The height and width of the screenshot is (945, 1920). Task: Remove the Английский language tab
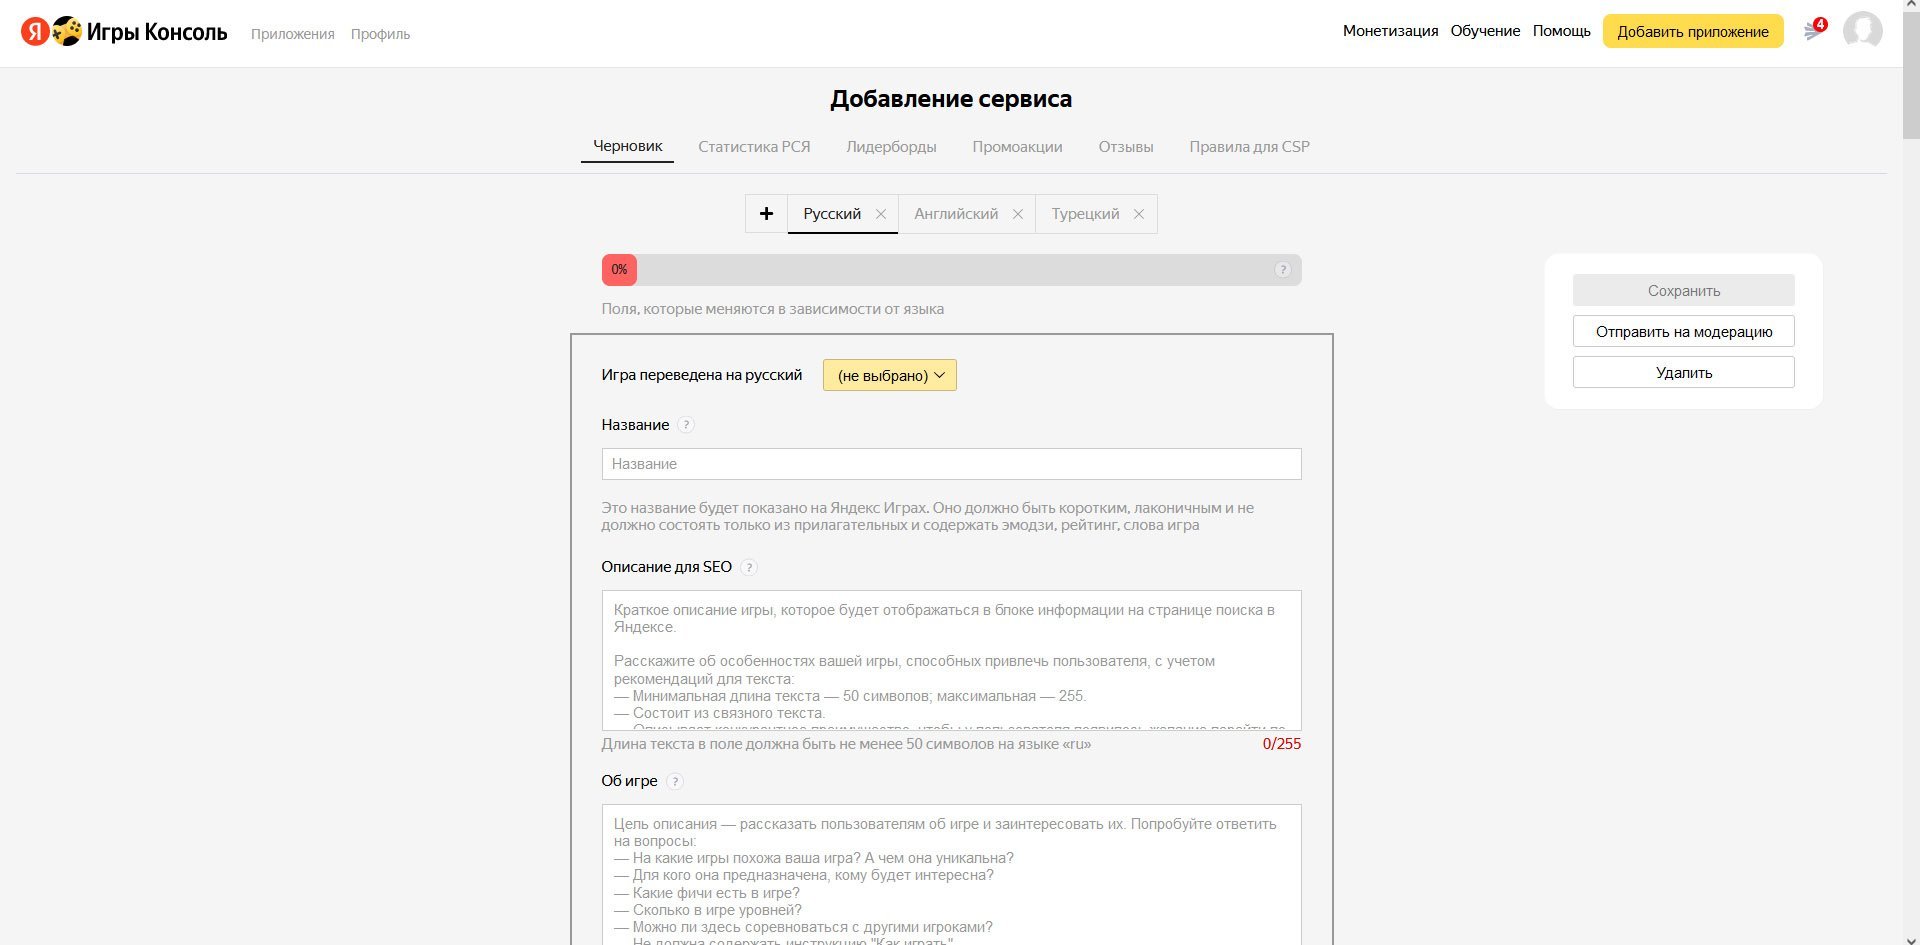click(x=1018, y=214)
